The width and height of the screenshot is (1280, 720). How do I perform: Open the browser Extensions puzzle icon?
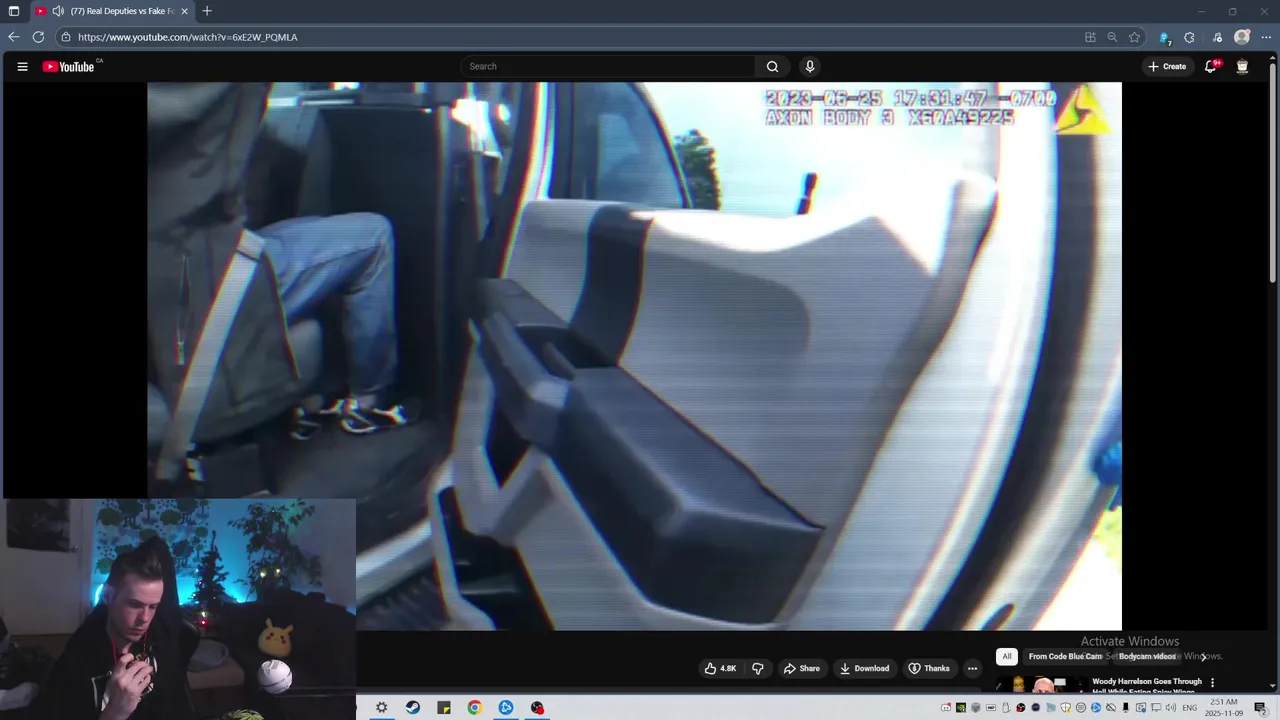click(x=1189, y=37)
